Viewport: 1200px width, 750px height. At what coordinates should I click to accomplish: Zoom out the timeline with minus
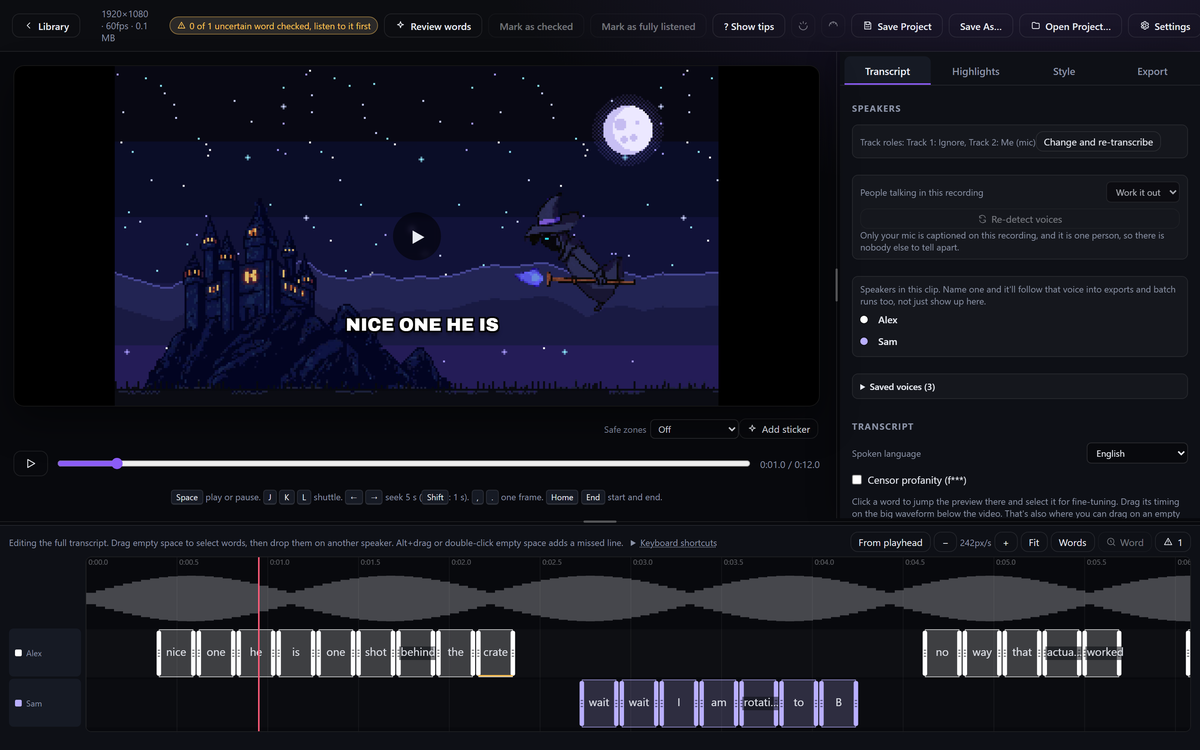(945, 542)
